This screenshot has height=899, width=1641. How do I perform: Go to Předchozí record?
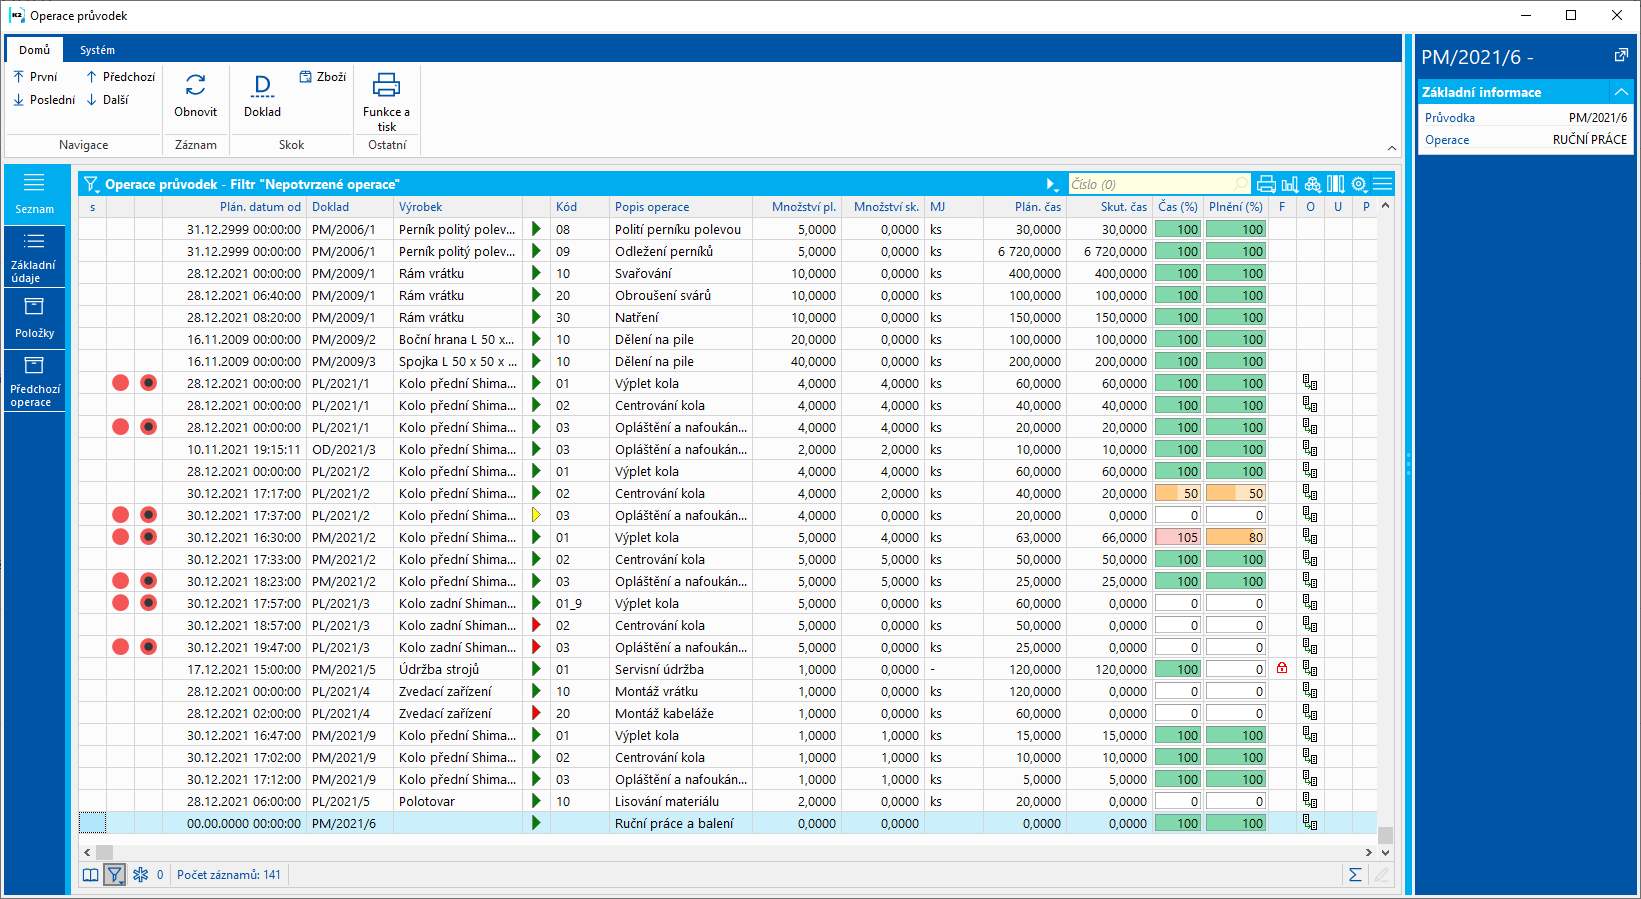pos(120,77)
